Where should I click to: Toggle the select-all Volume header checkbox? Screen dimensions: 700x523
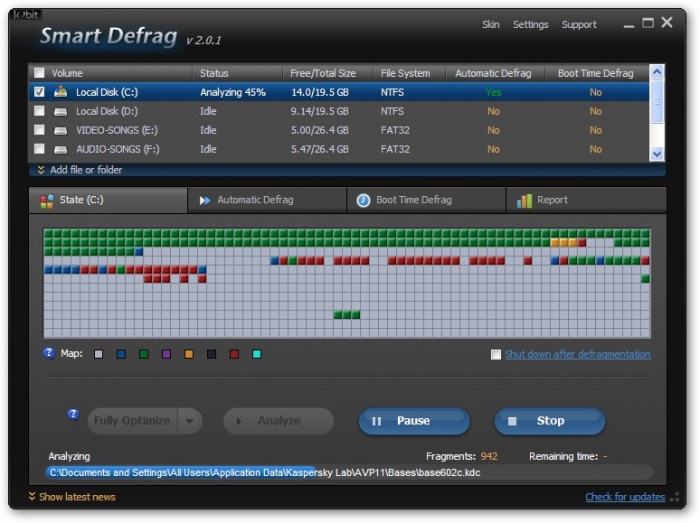pyautogui.click(x=39, y=73)
